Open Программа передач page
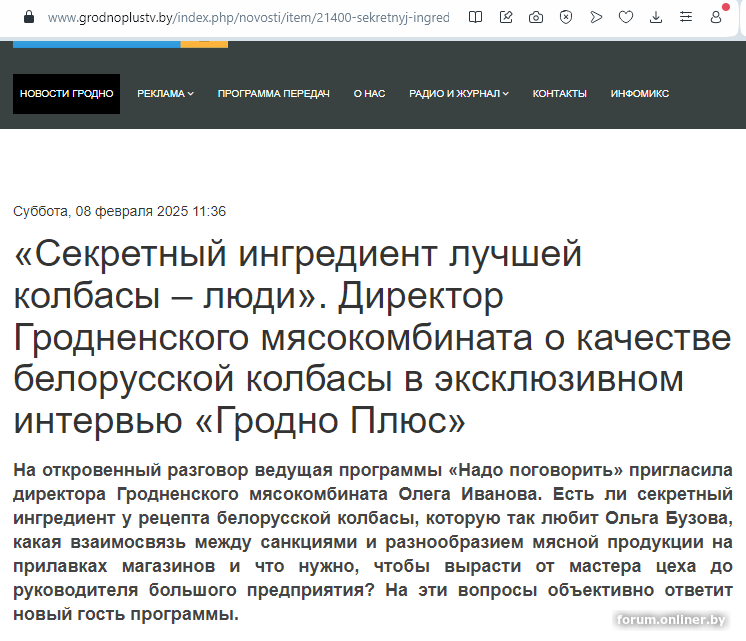 (x=274, y=94)
